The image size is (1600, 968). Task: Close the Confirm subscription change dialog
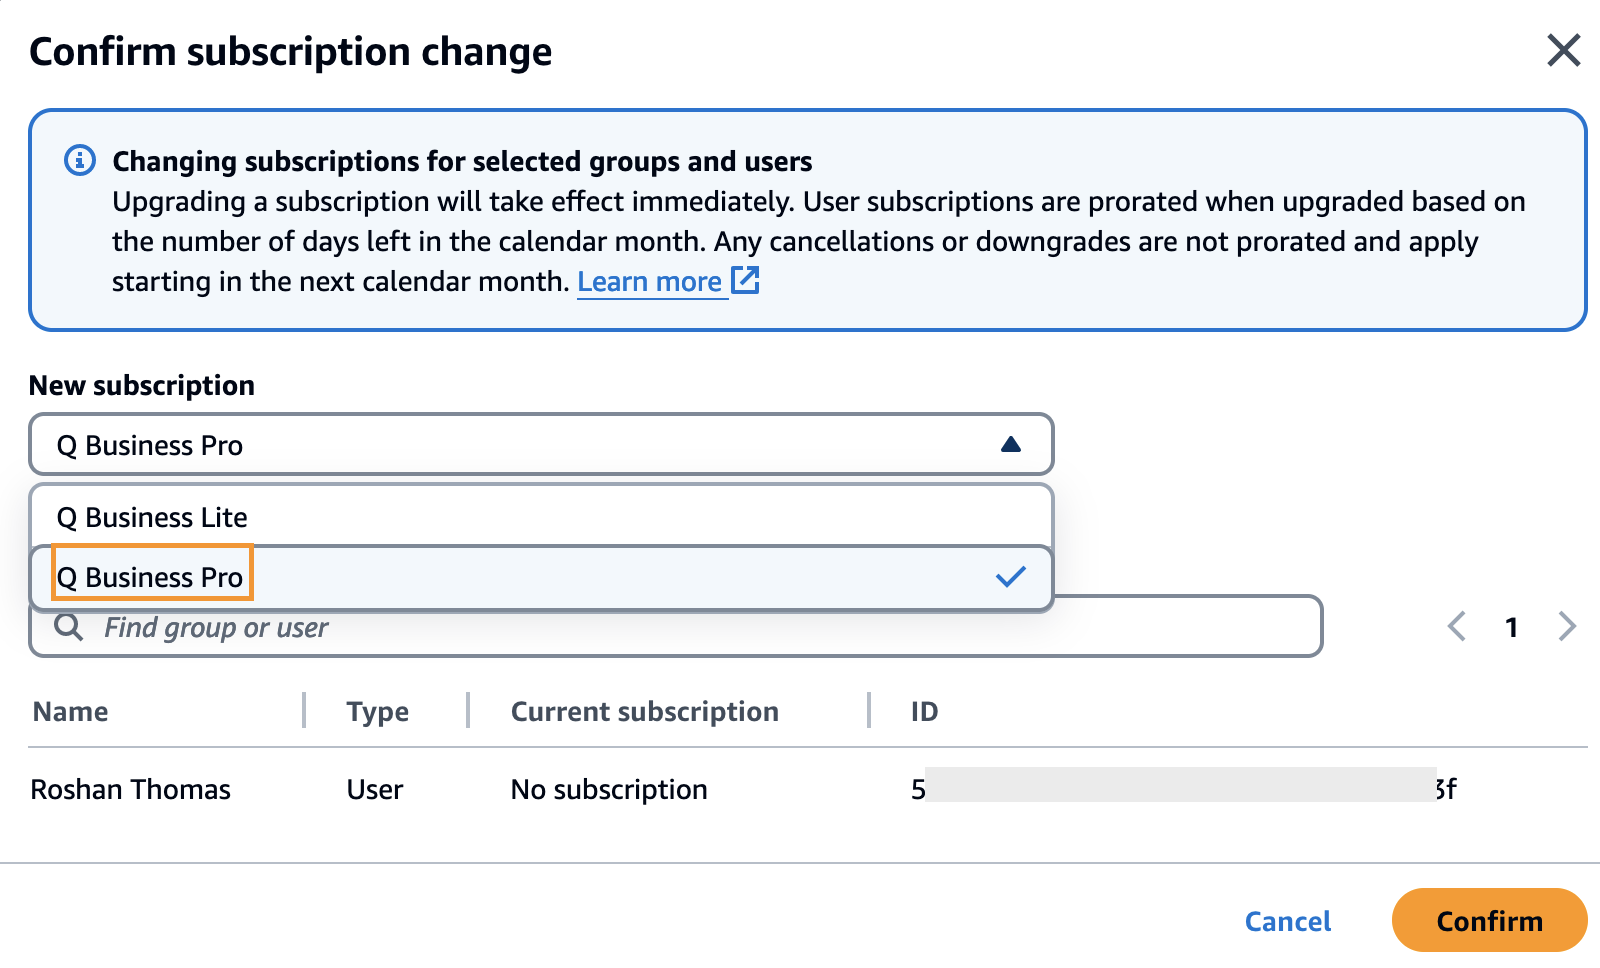1563,50
